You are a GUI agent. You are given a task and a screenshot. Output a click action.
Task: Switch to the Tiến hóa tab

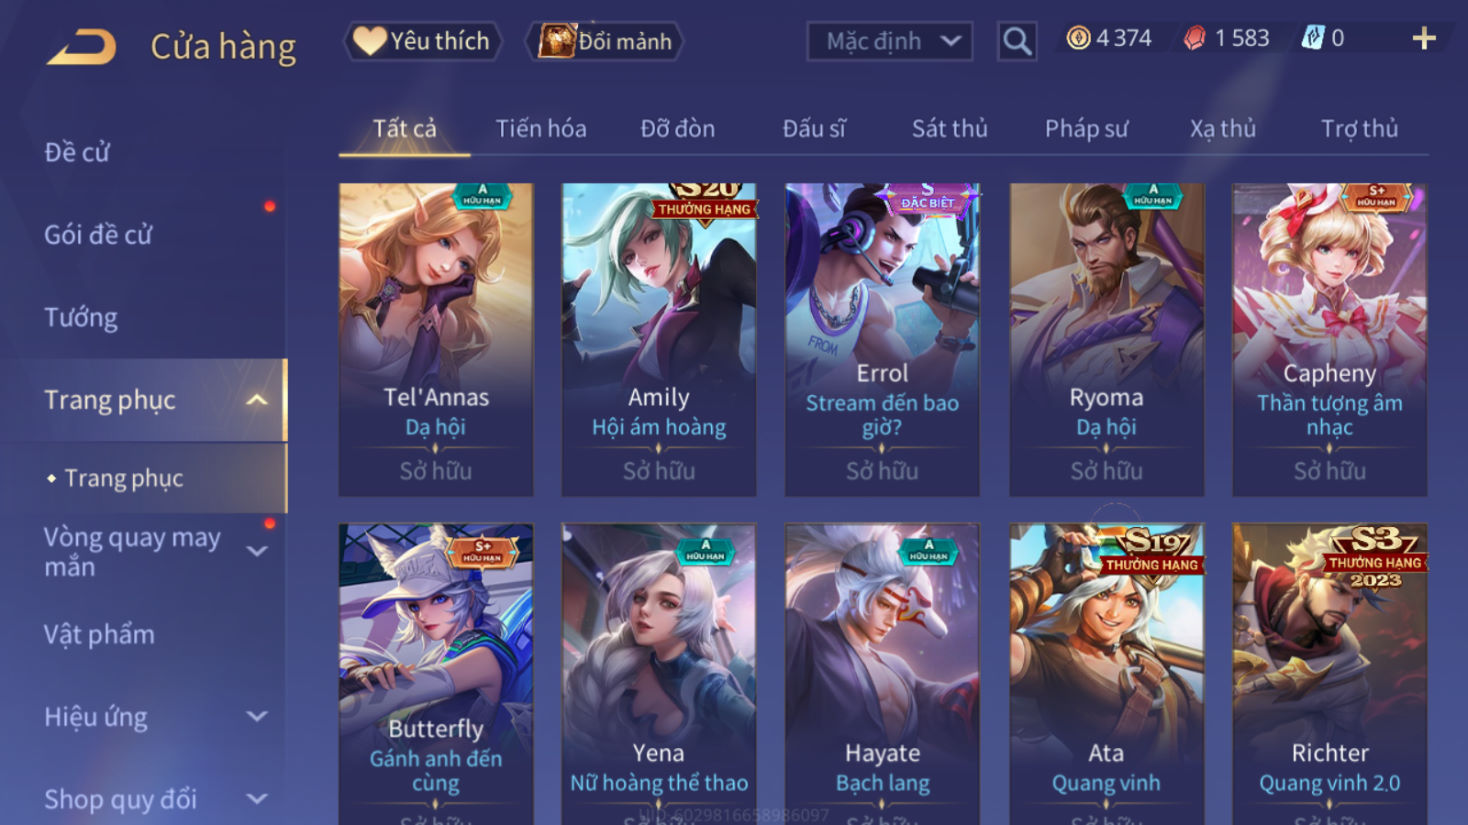541,129
